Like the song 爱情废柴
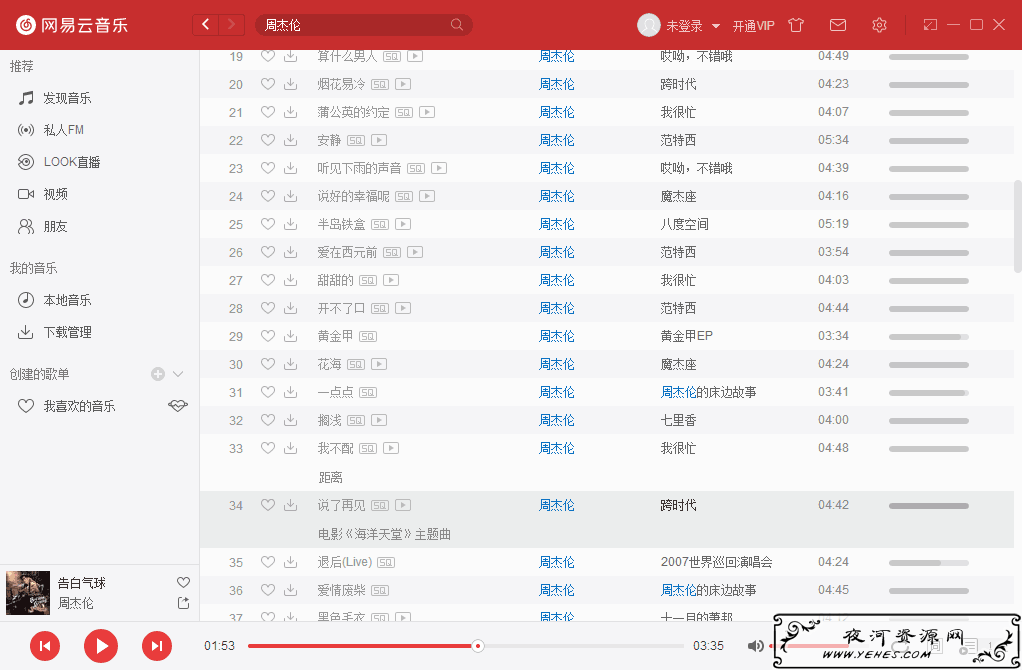1022x670 pixels. (x=268, y=590)
